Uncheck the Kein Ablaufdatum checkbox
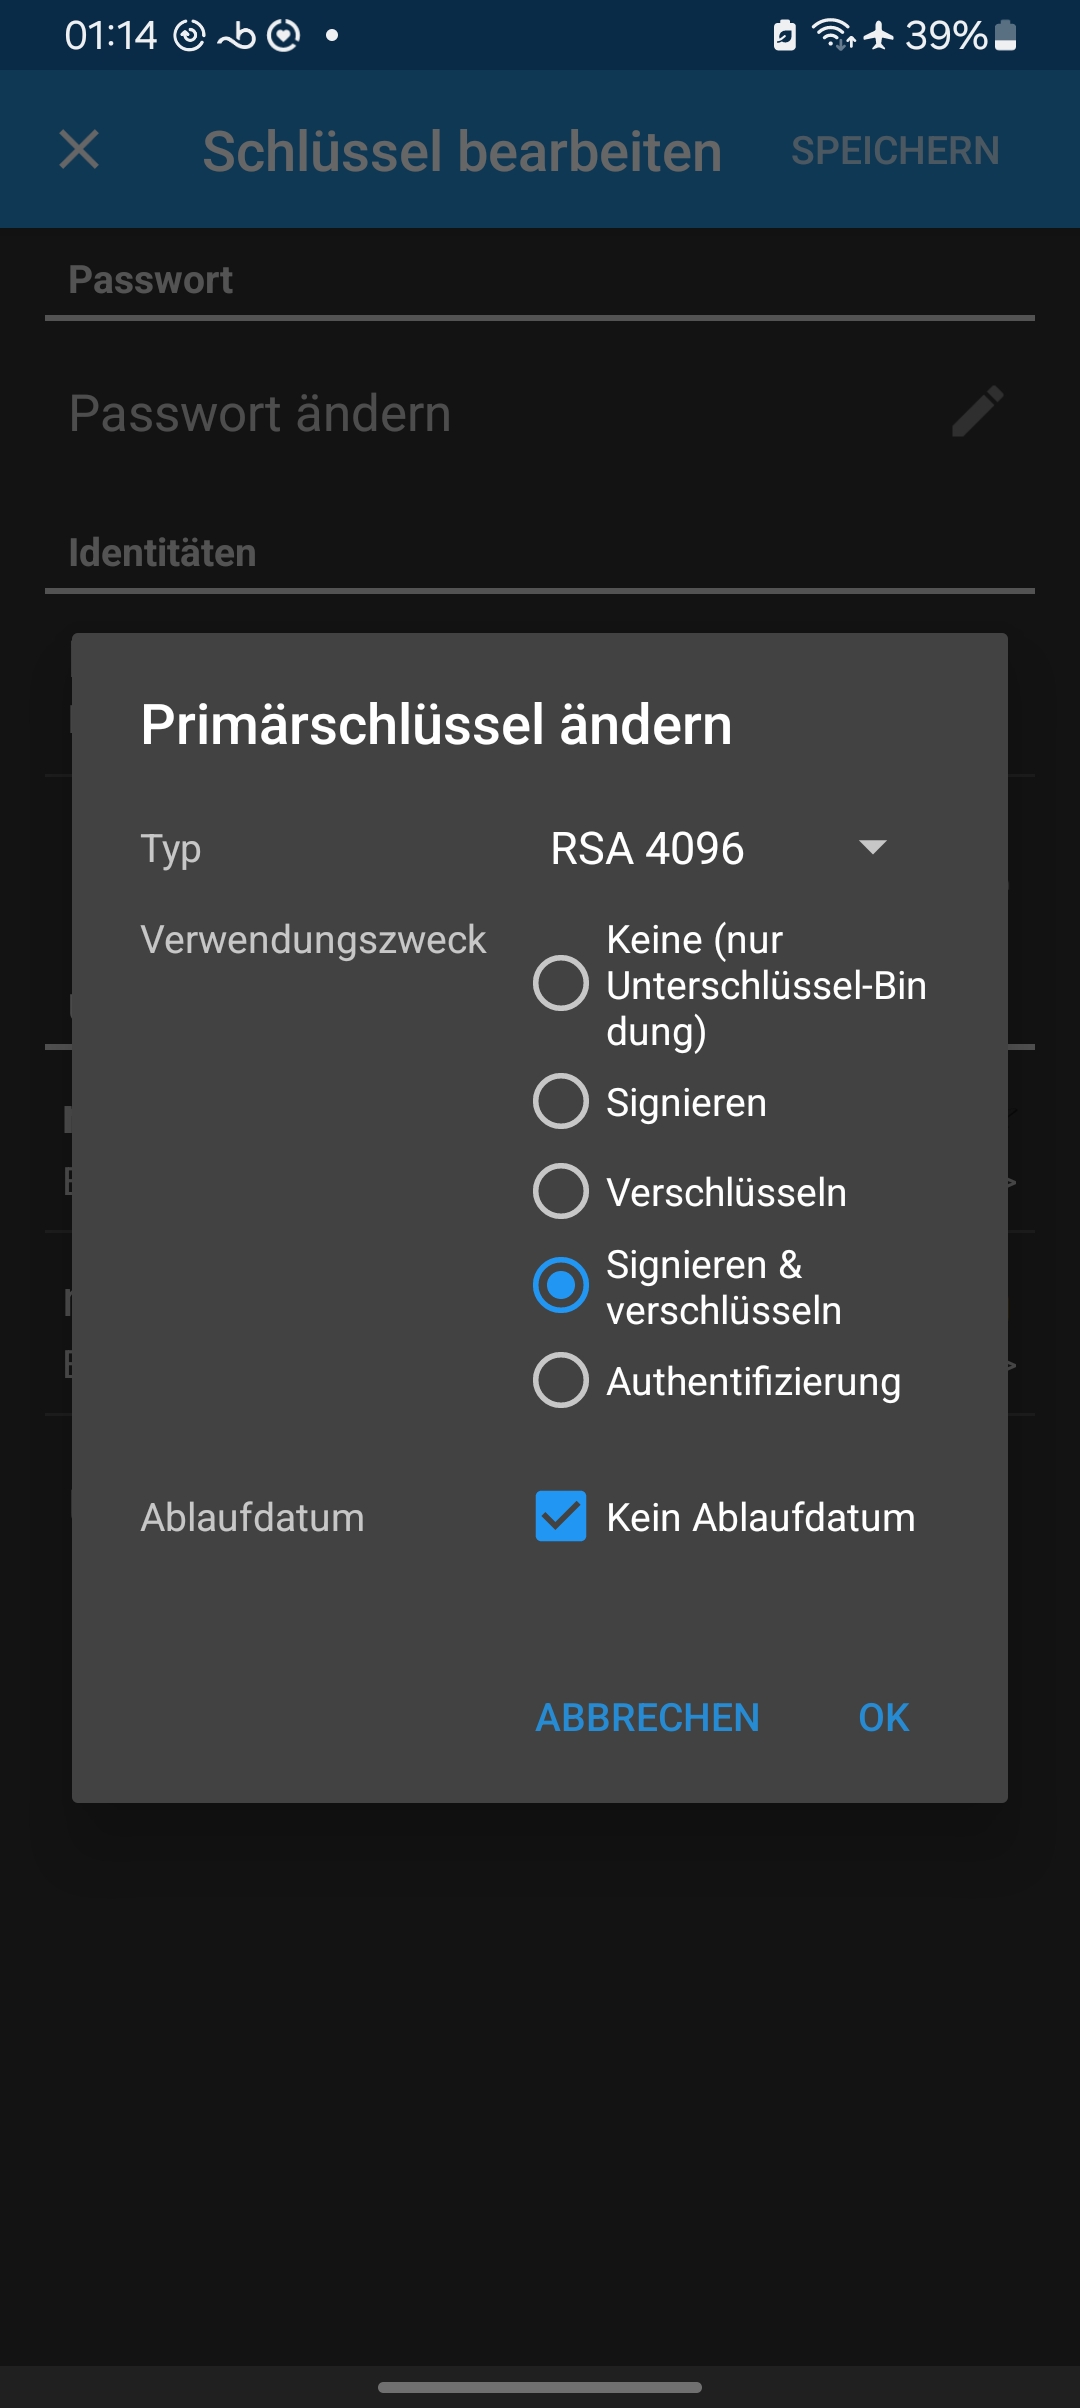This screenshot has height=2408, width=1080. coord(563,1517)
